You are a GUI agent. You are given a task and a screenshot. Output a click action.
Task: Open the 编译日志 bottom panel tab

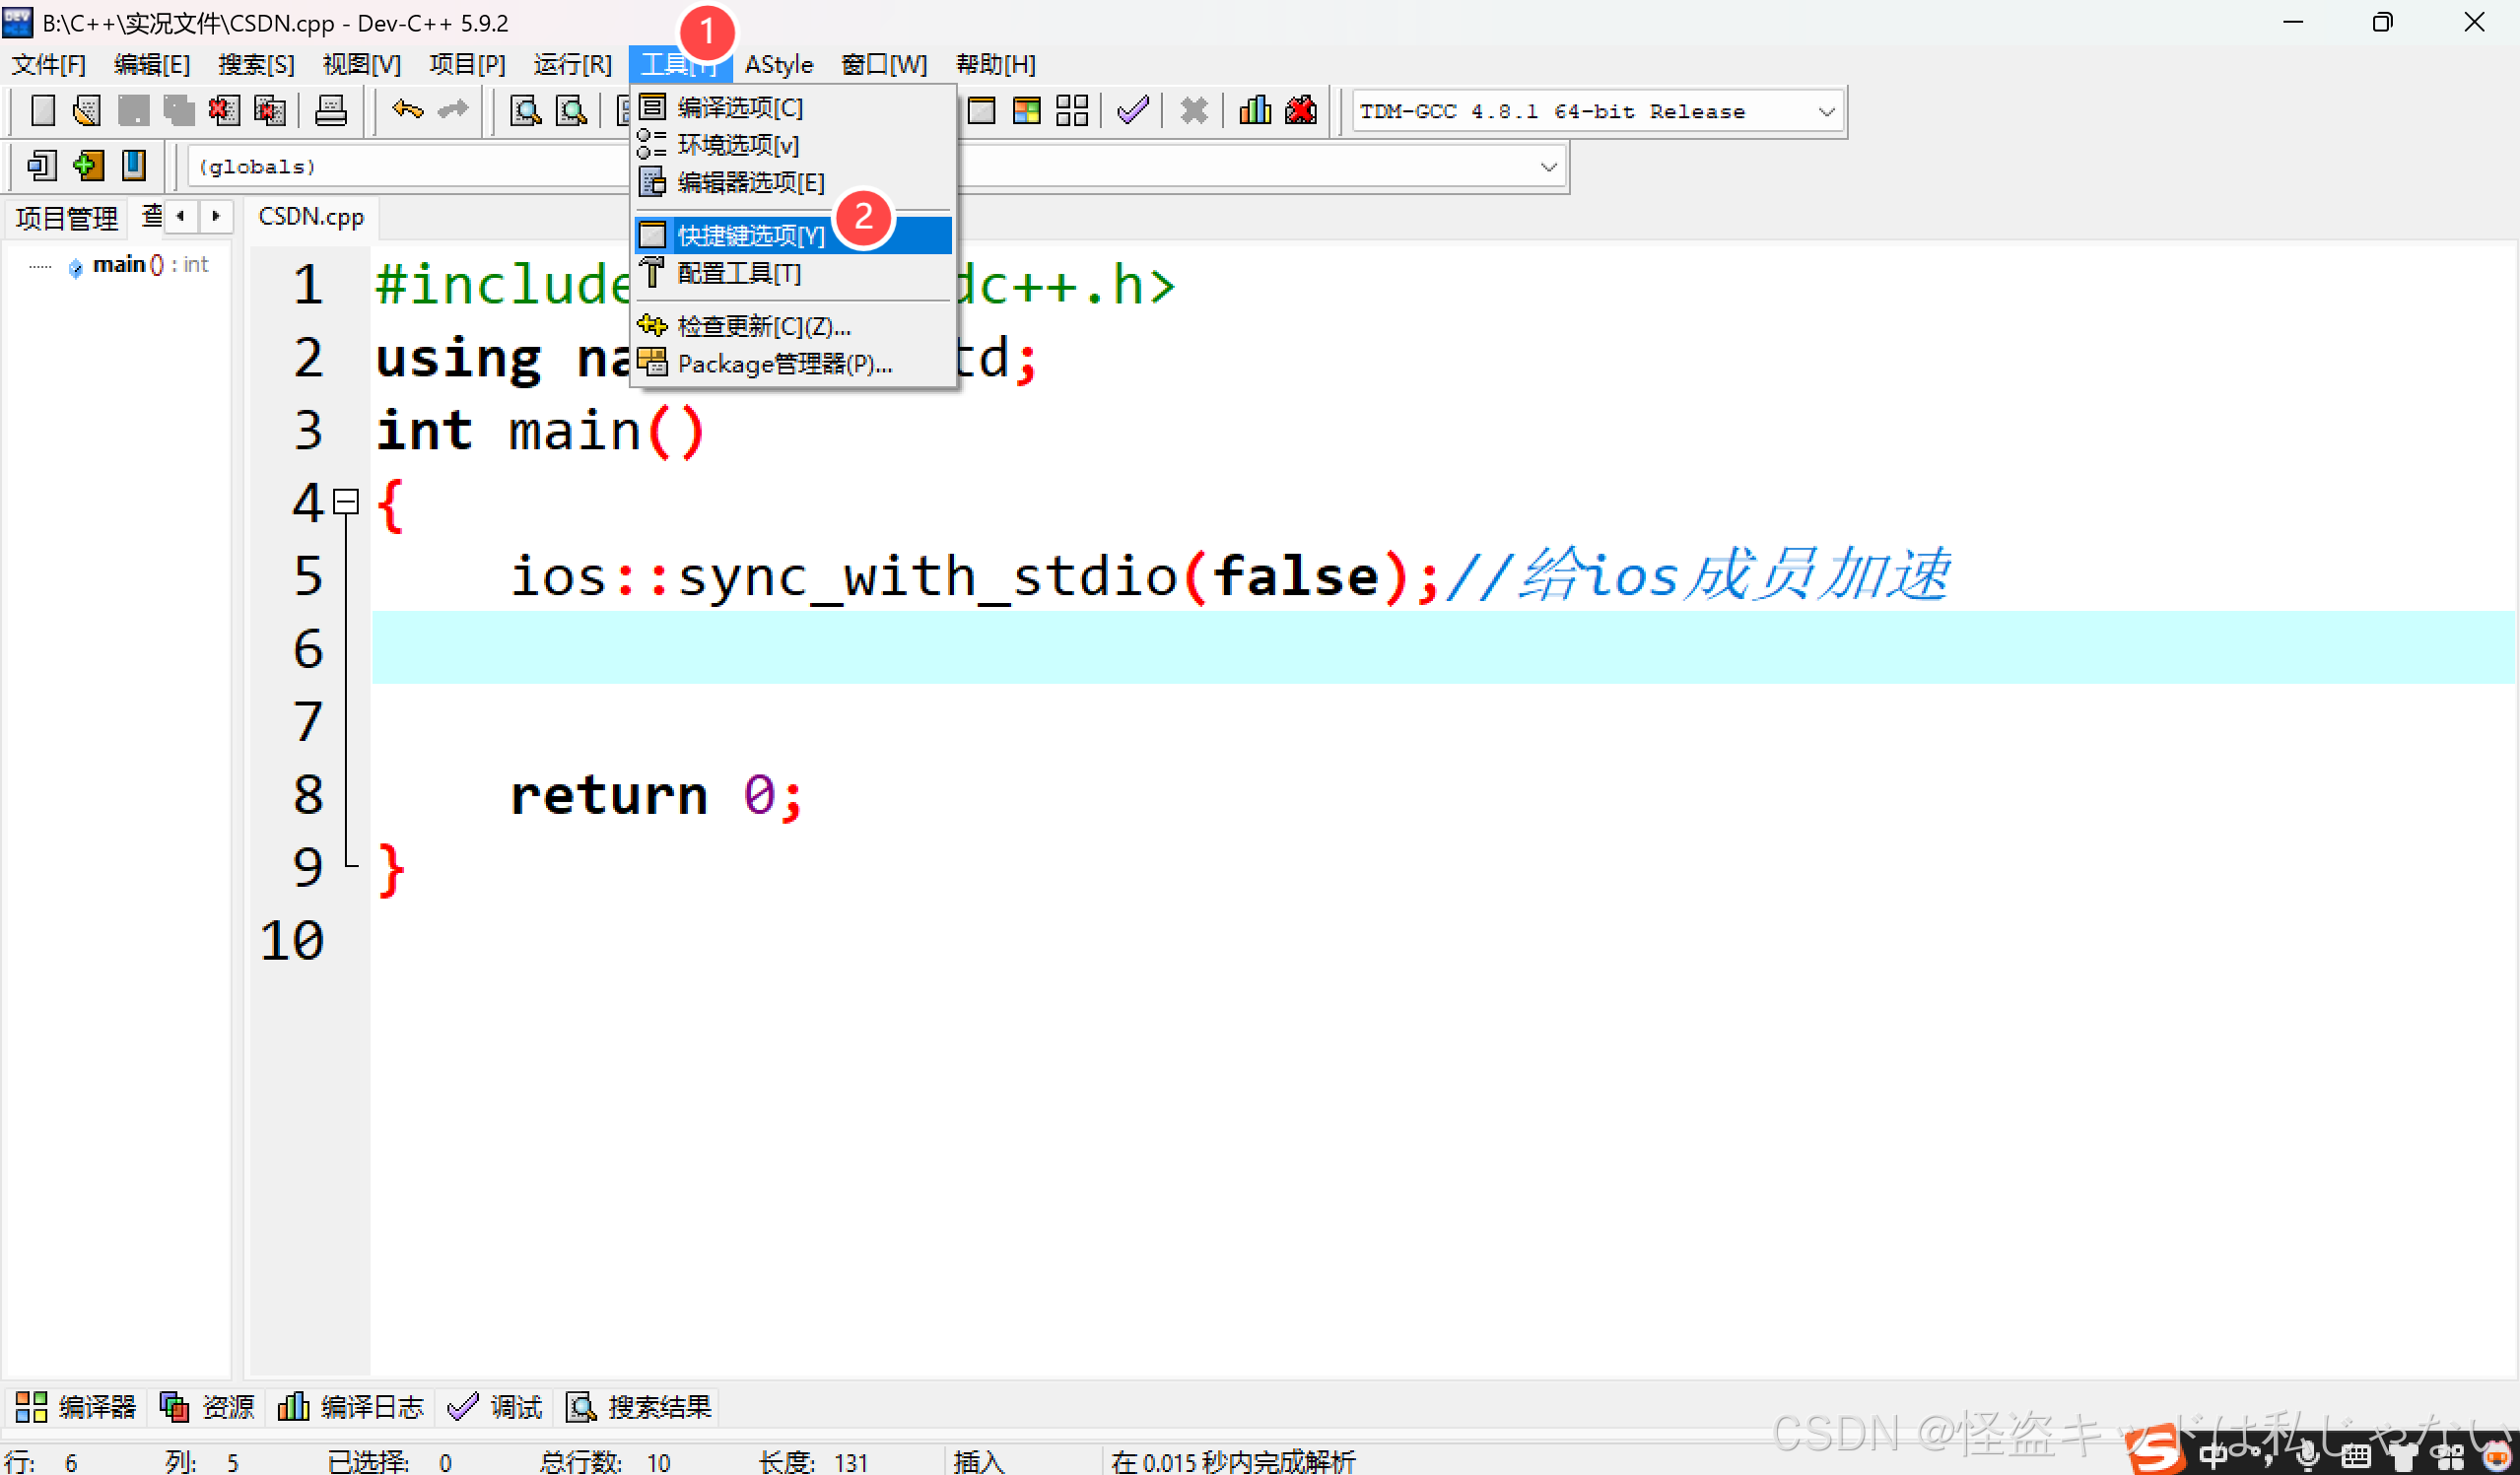[350, 1407]
